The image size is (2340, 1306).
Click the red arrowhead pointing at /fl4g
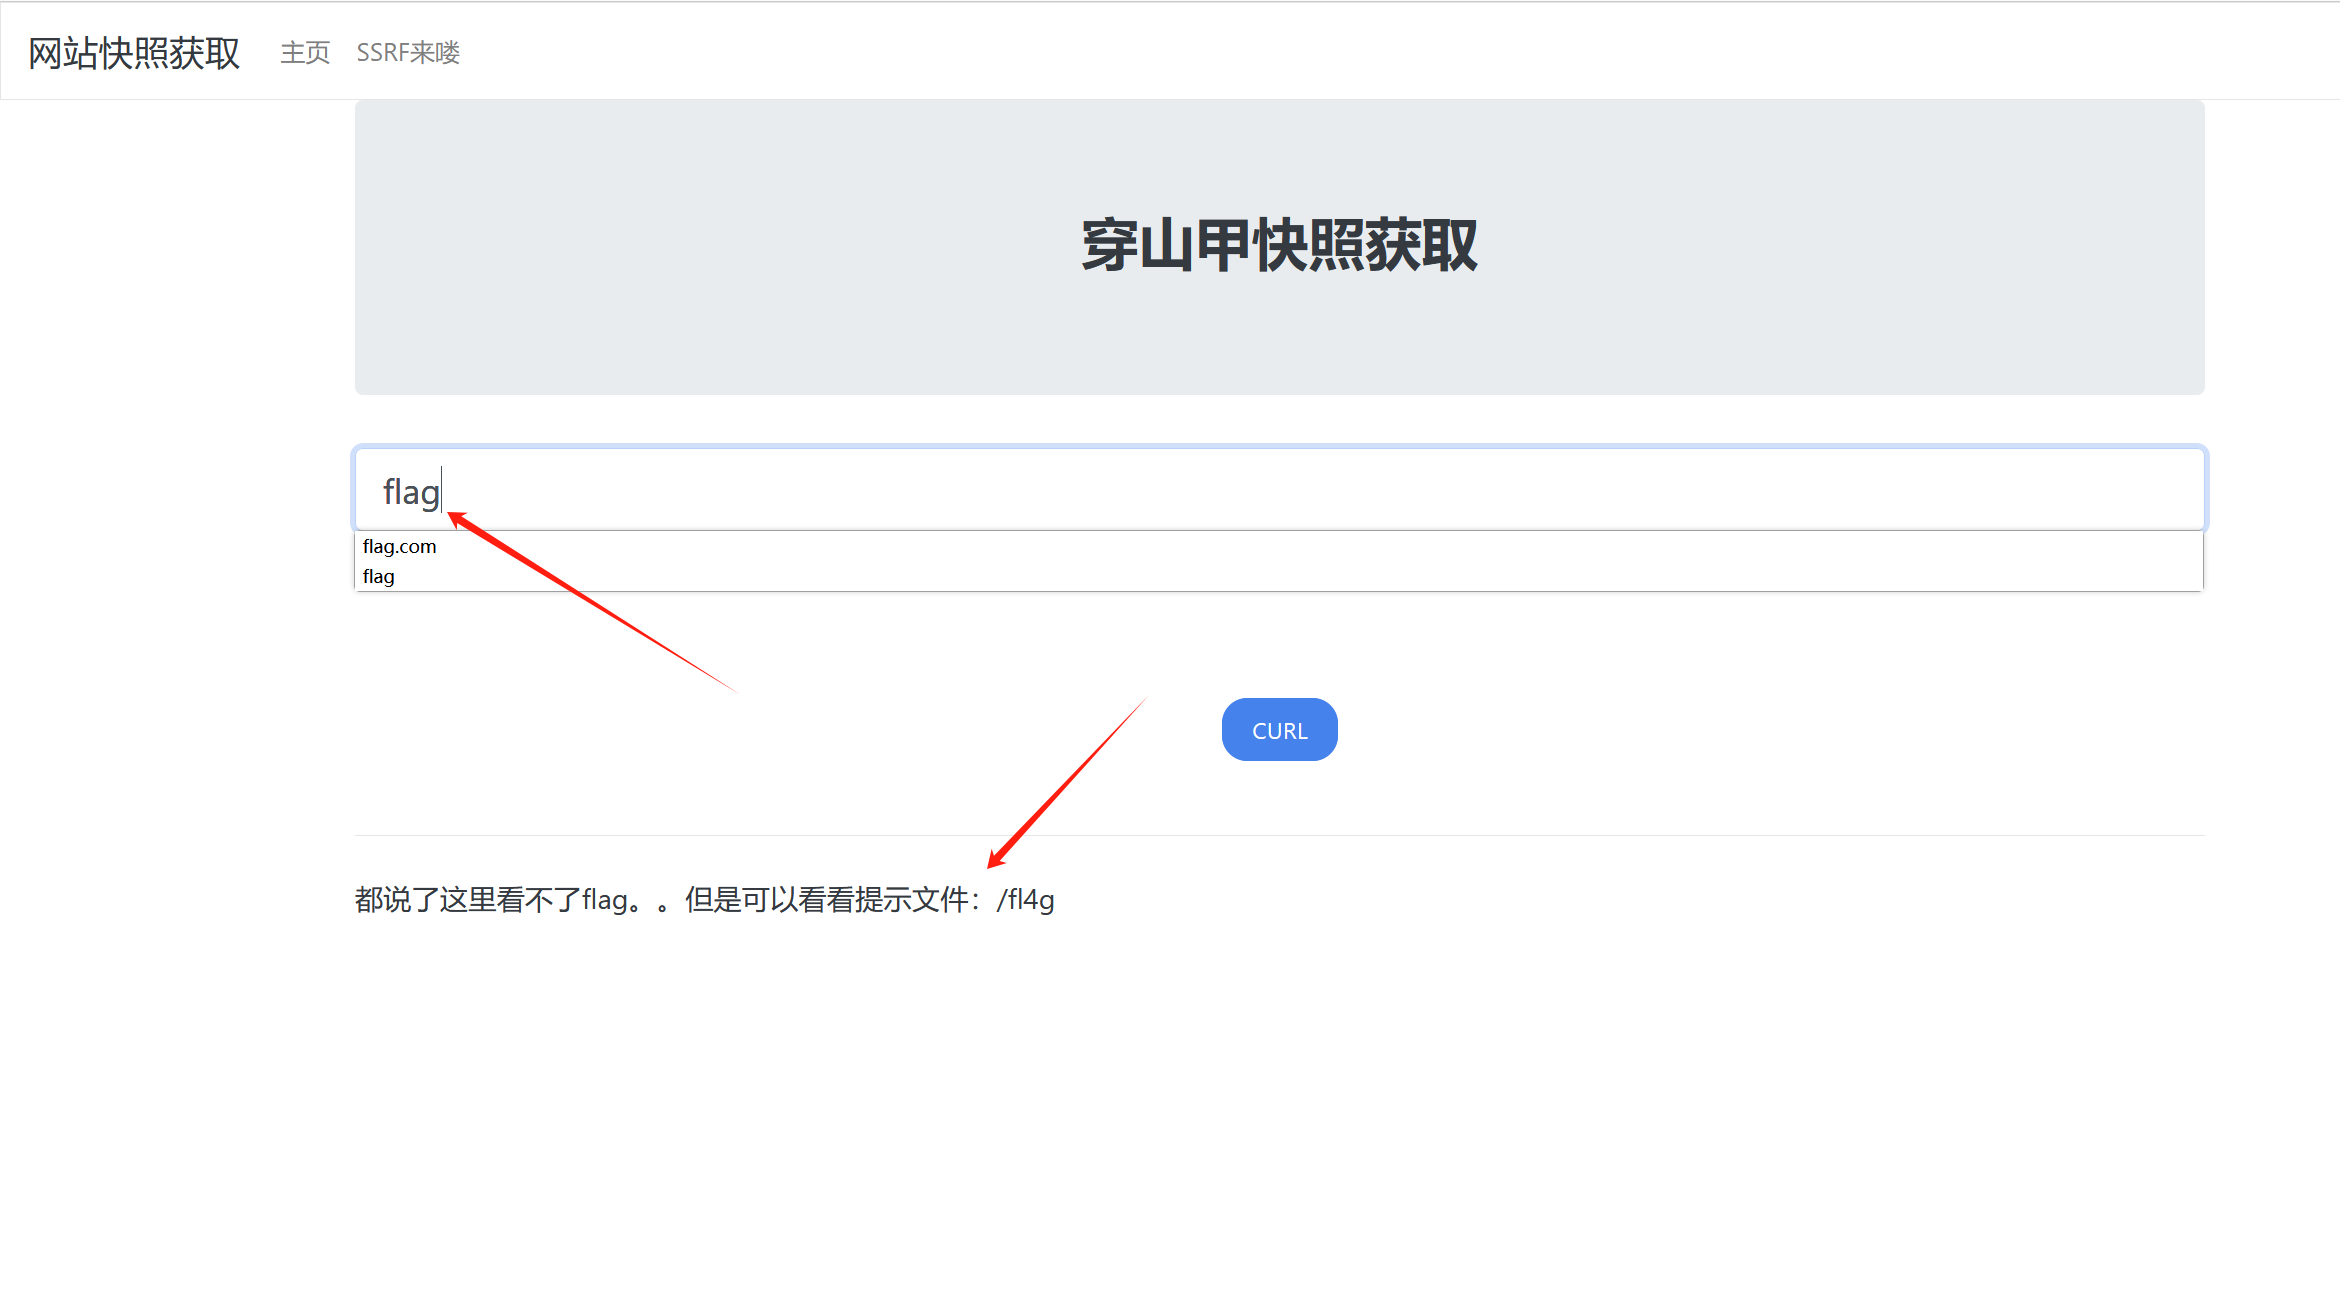click(994, 861)
